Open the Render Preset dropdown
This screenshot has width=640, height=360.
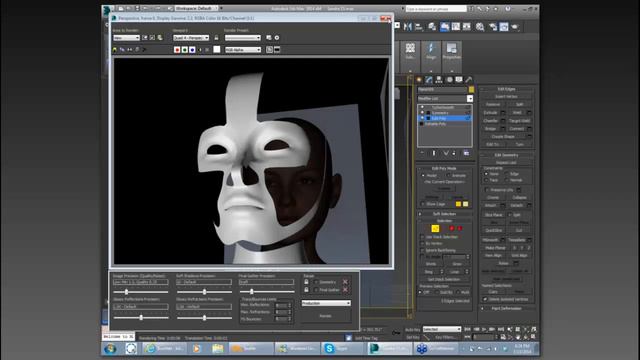point(242,38)
